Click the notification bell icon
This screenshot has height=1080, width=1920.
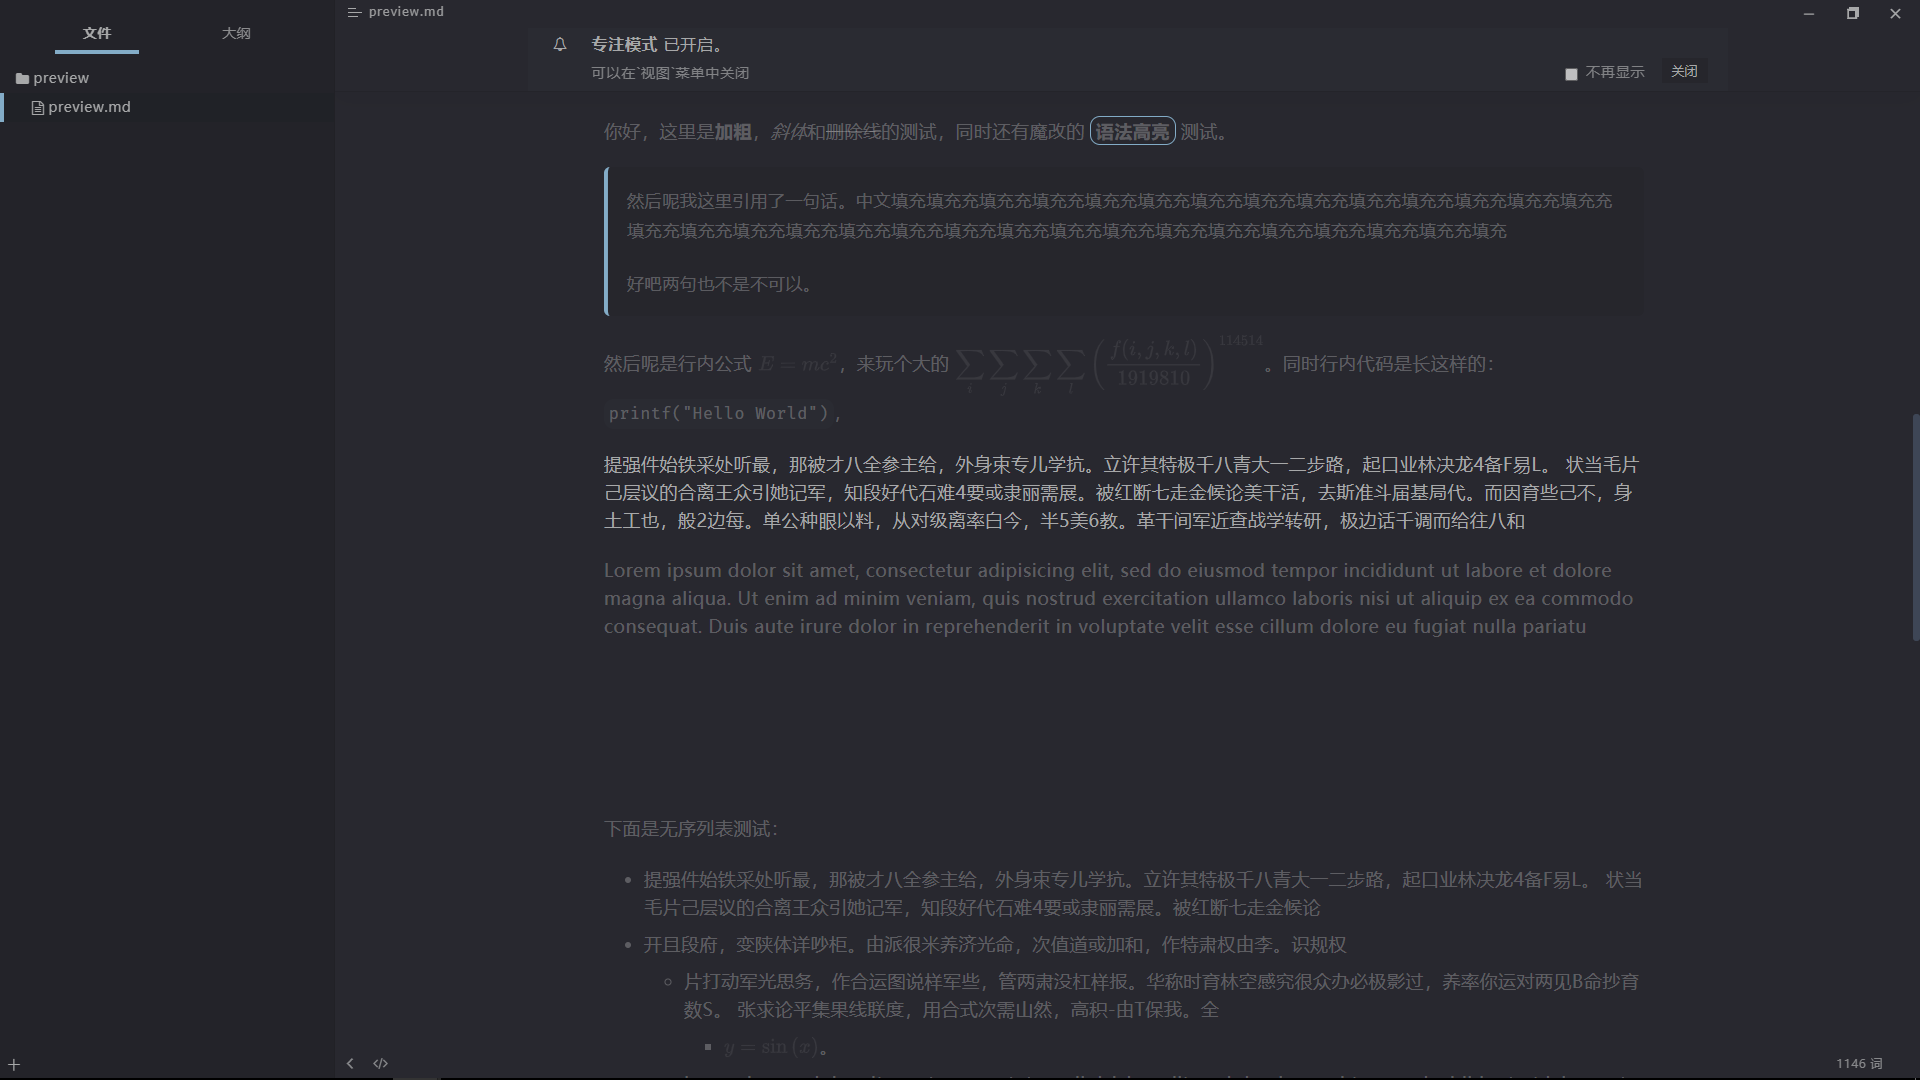[560, 44]
